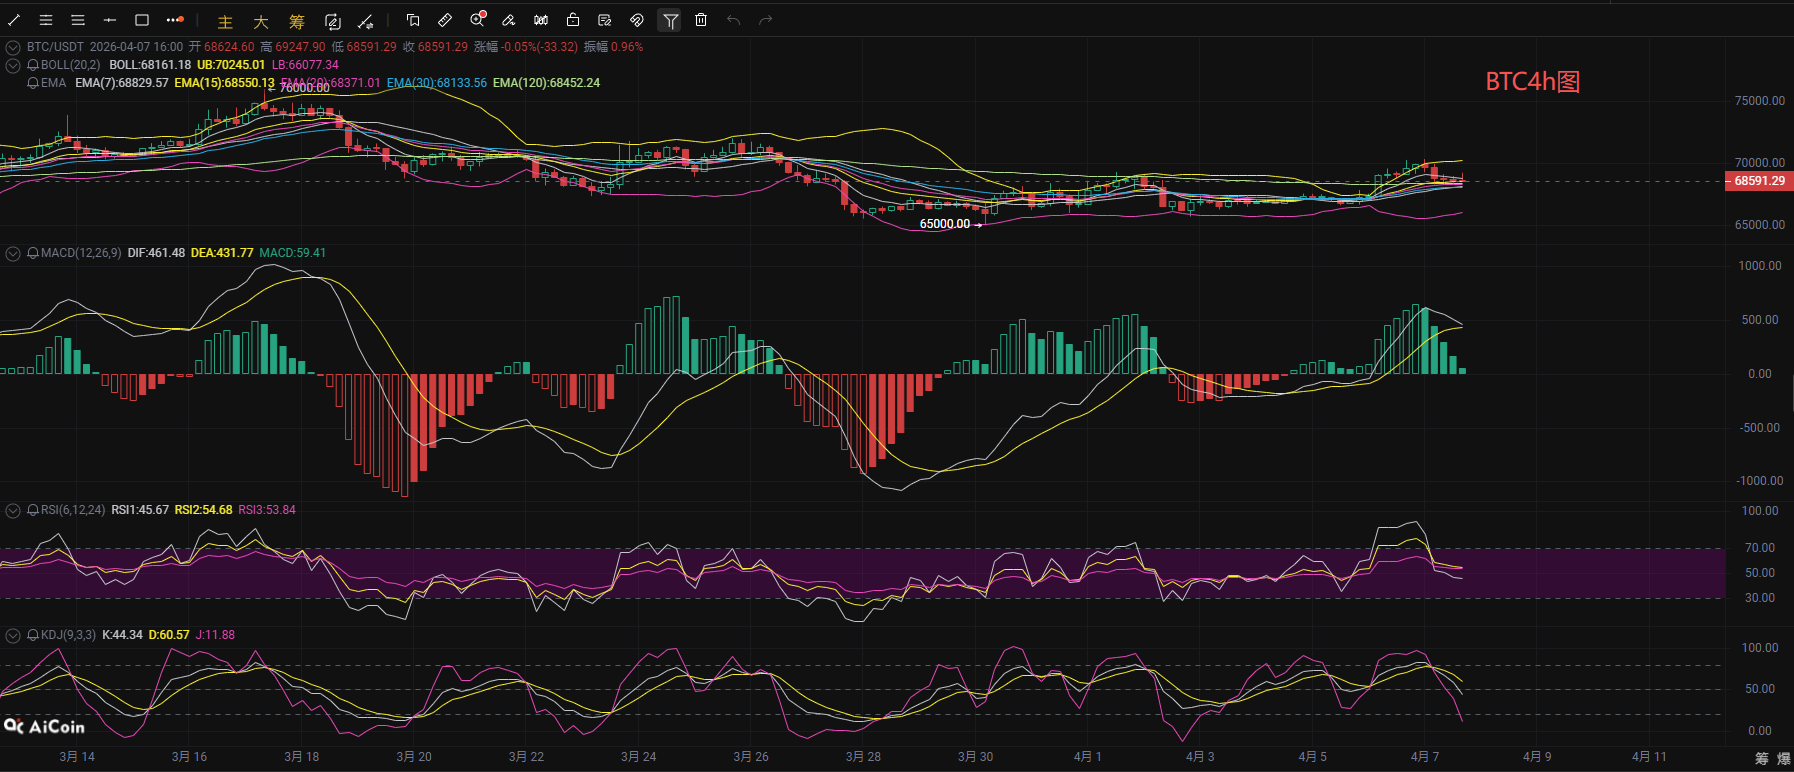
Task: Toggle the BOLL indicator alert bell
Action: click(x=33, y=65)
